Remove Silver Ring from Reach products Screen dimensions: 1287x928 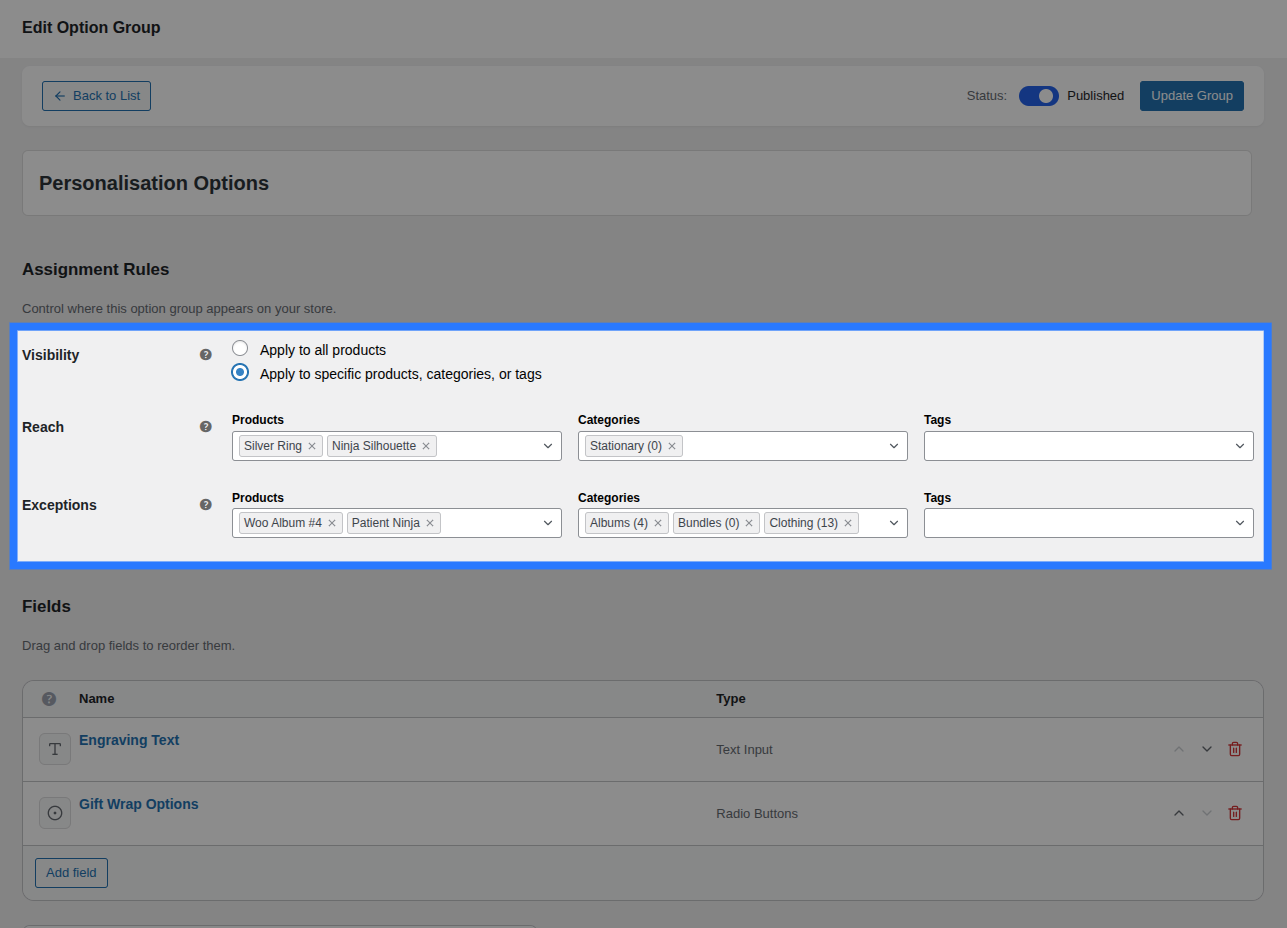tap(312, 446)
